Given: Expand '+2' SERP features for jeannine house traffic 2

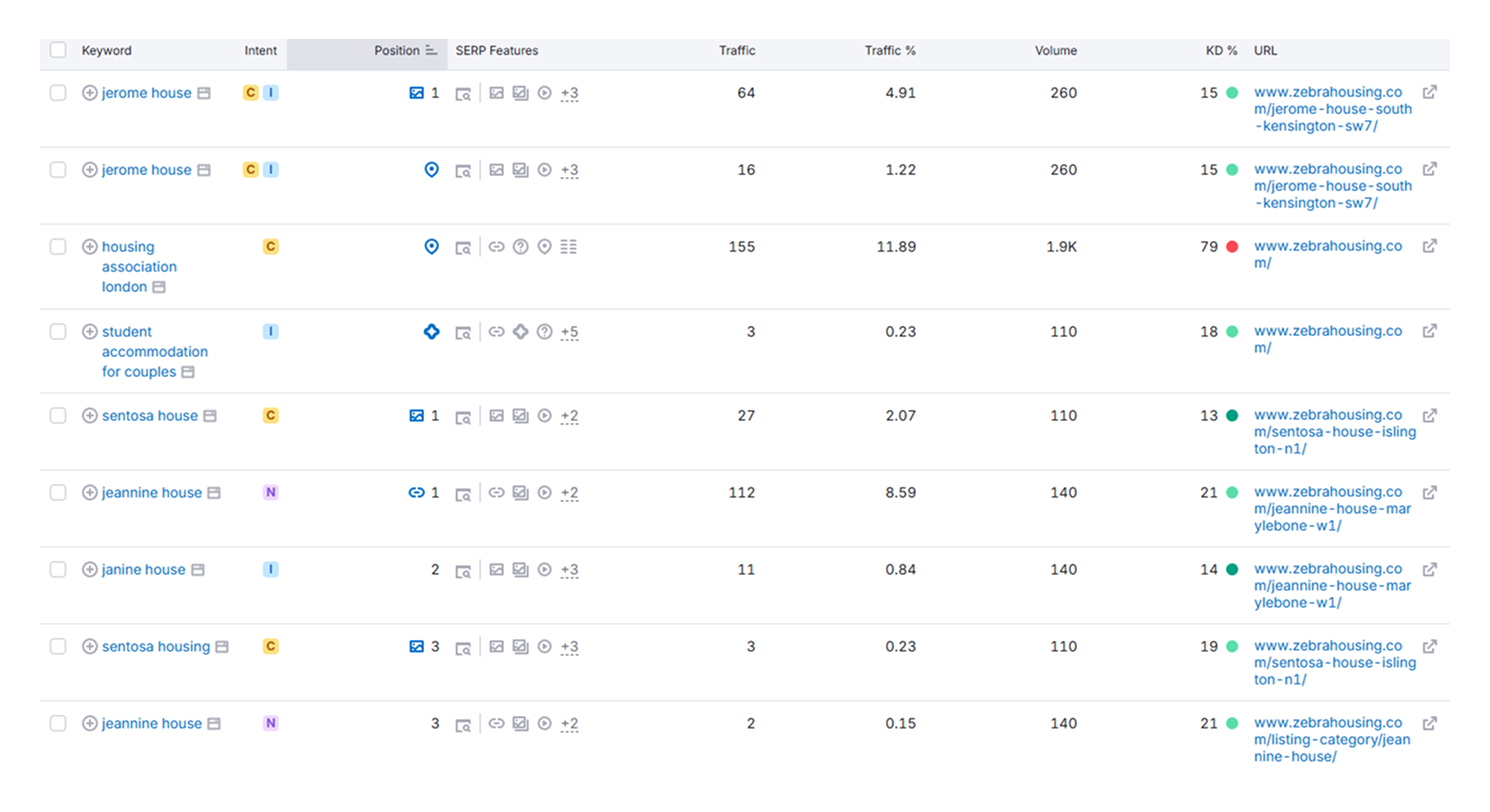Looking at the screenshot, I should point(569,724).
